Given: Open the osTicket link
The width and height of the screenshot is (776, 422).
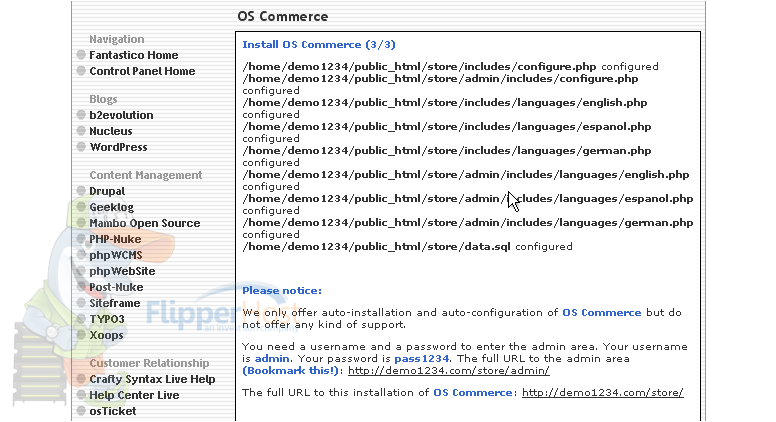Looking at the screenshot, I should (x=113, y=411).
